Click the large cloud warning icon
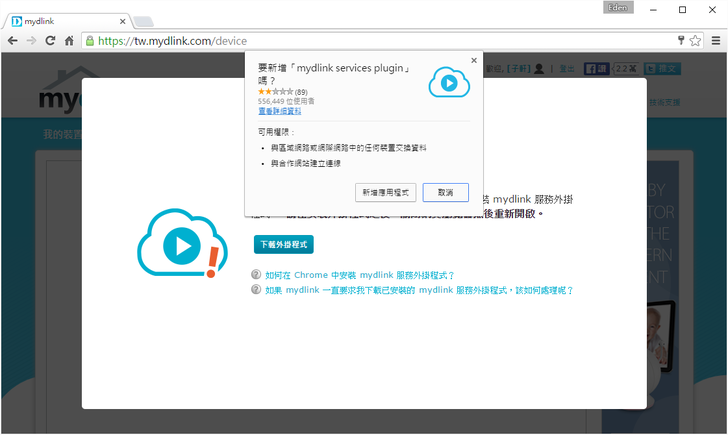The width and height of the screenshot is (728, 435). tap(182, 243)
